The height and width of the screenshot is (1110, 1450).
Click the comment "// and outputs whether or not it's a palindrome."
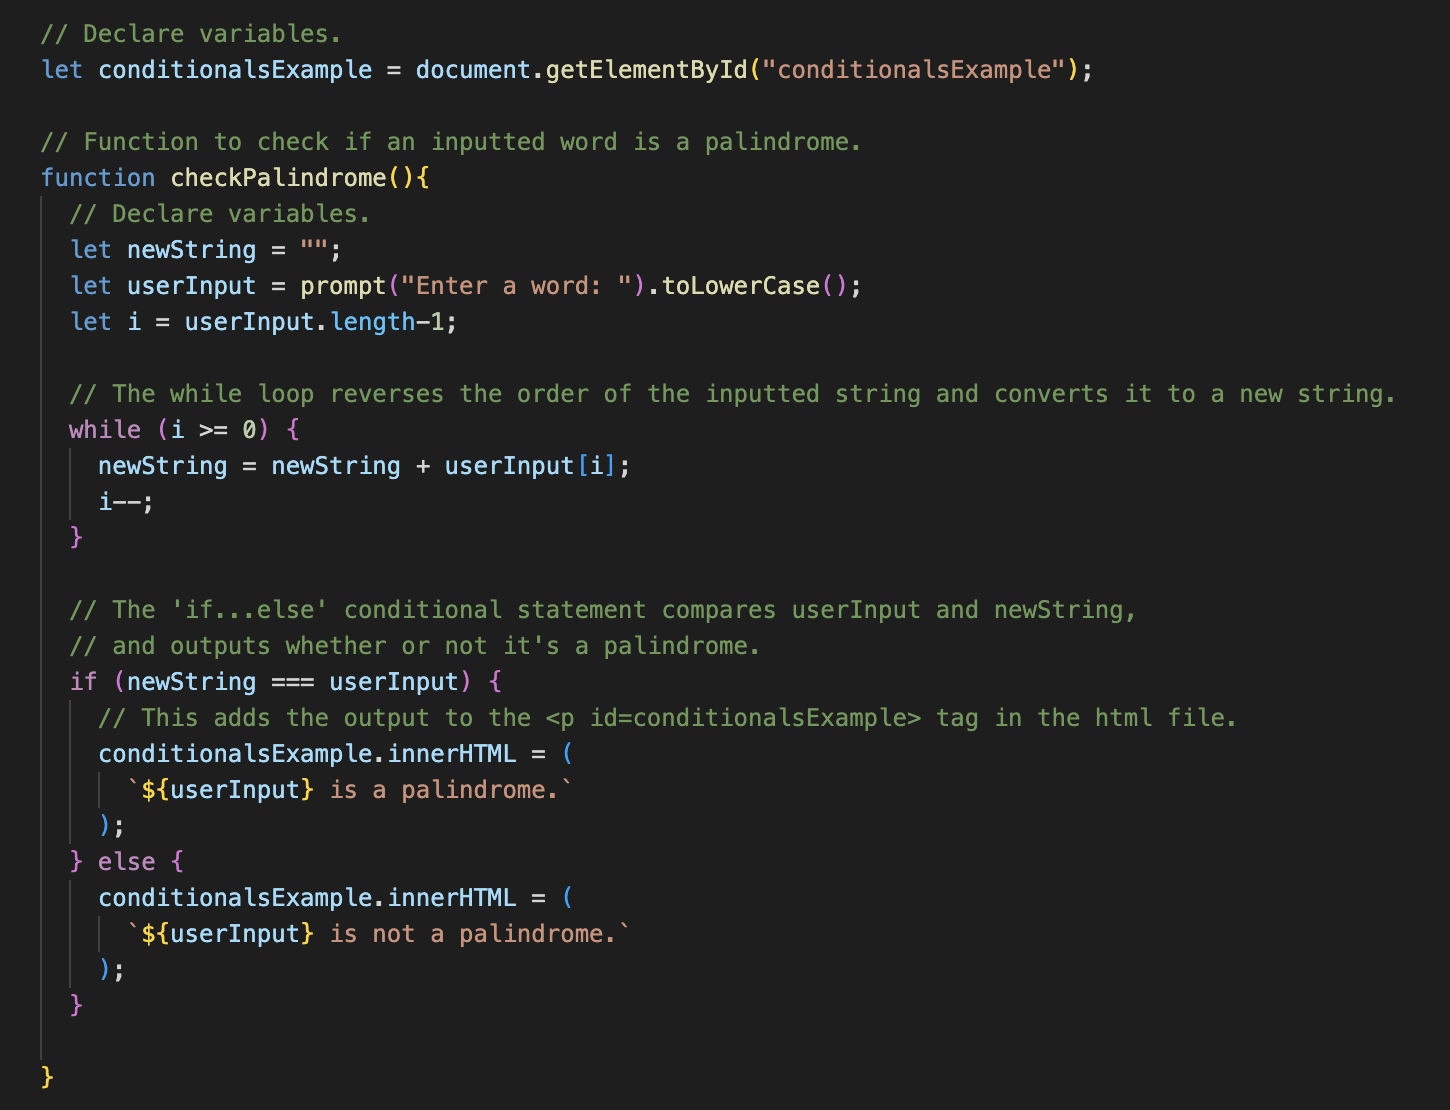click(x=415, y=646)
